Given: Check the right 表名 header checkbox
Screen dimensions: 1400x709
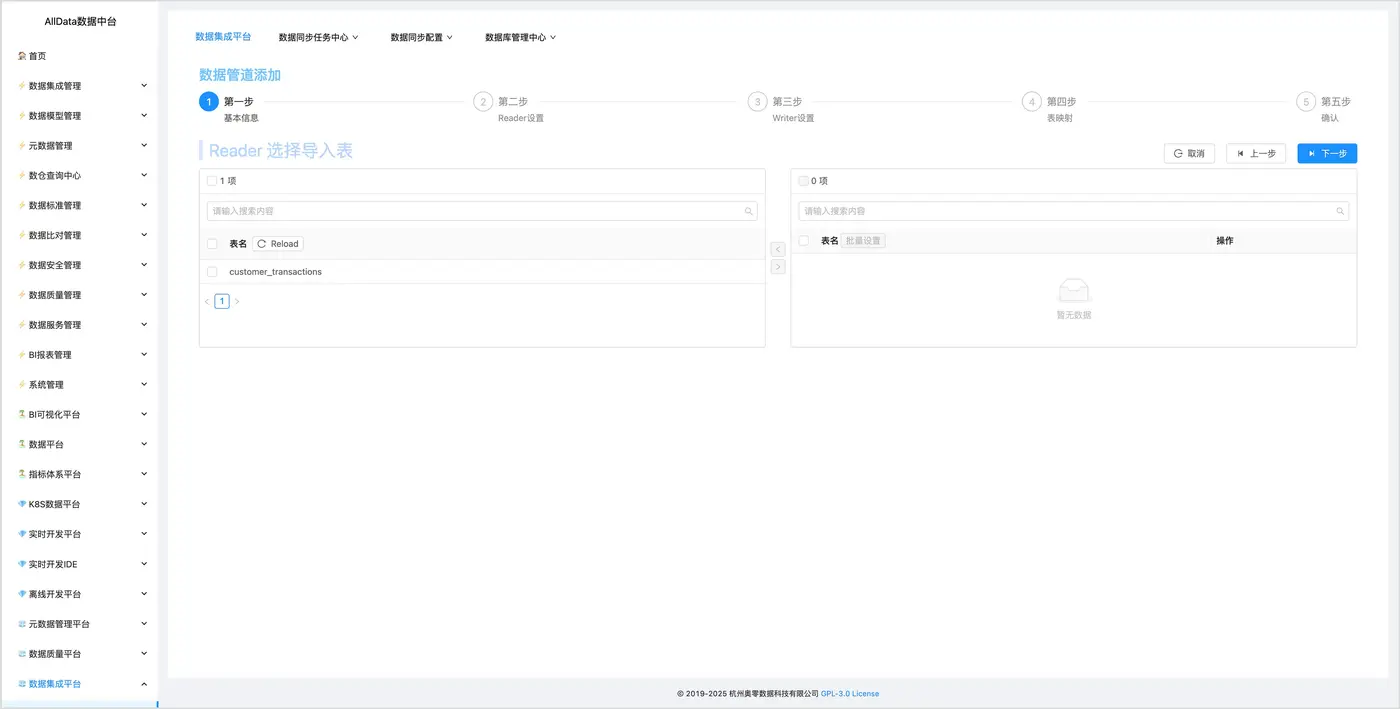Looking at the screenshot, I should click(804, 241).
